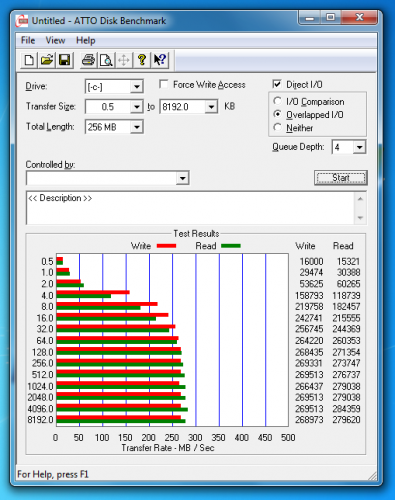Open the maximum transfer size 8192.0 dropdown
Image resolution: width=395 pixels, height=500 pixels.
point(211,107)
